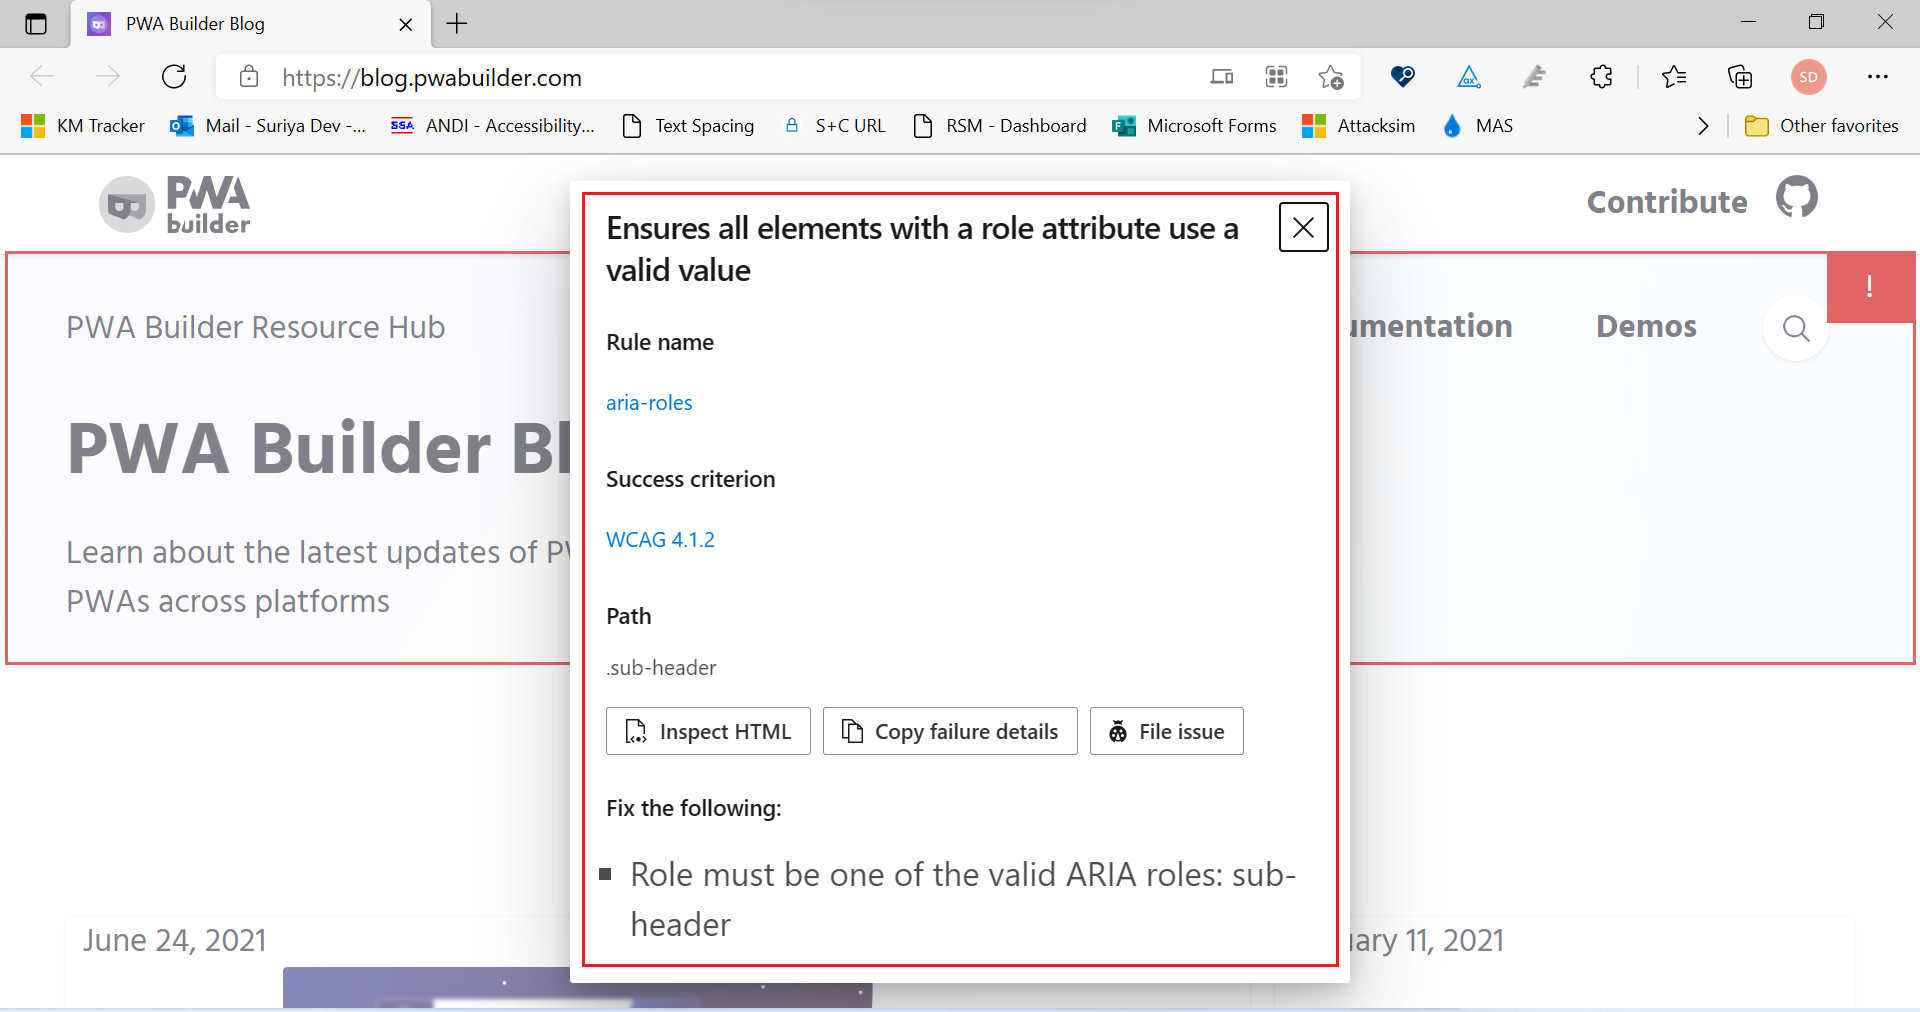Select Demos in the site navigation
This screenshot has height=1012, width=1920.
pyautogui.click(x=1645, y=326)
